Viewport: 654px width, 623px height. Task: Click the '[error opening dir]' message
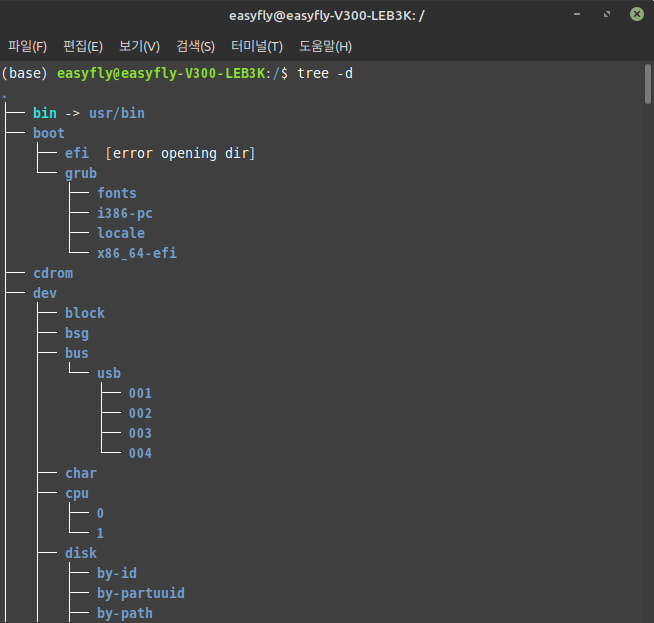[x=180, y=153]
